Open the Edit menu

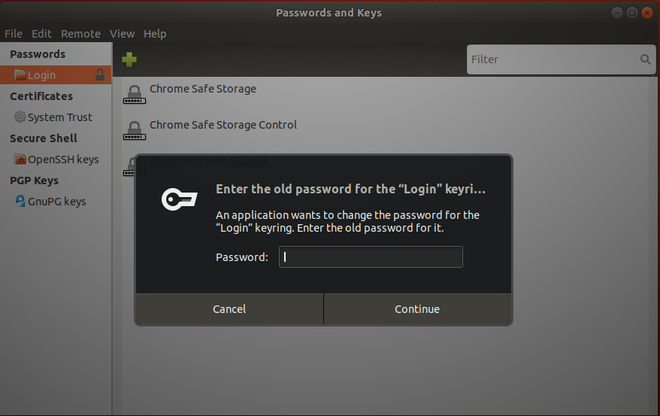41,34
